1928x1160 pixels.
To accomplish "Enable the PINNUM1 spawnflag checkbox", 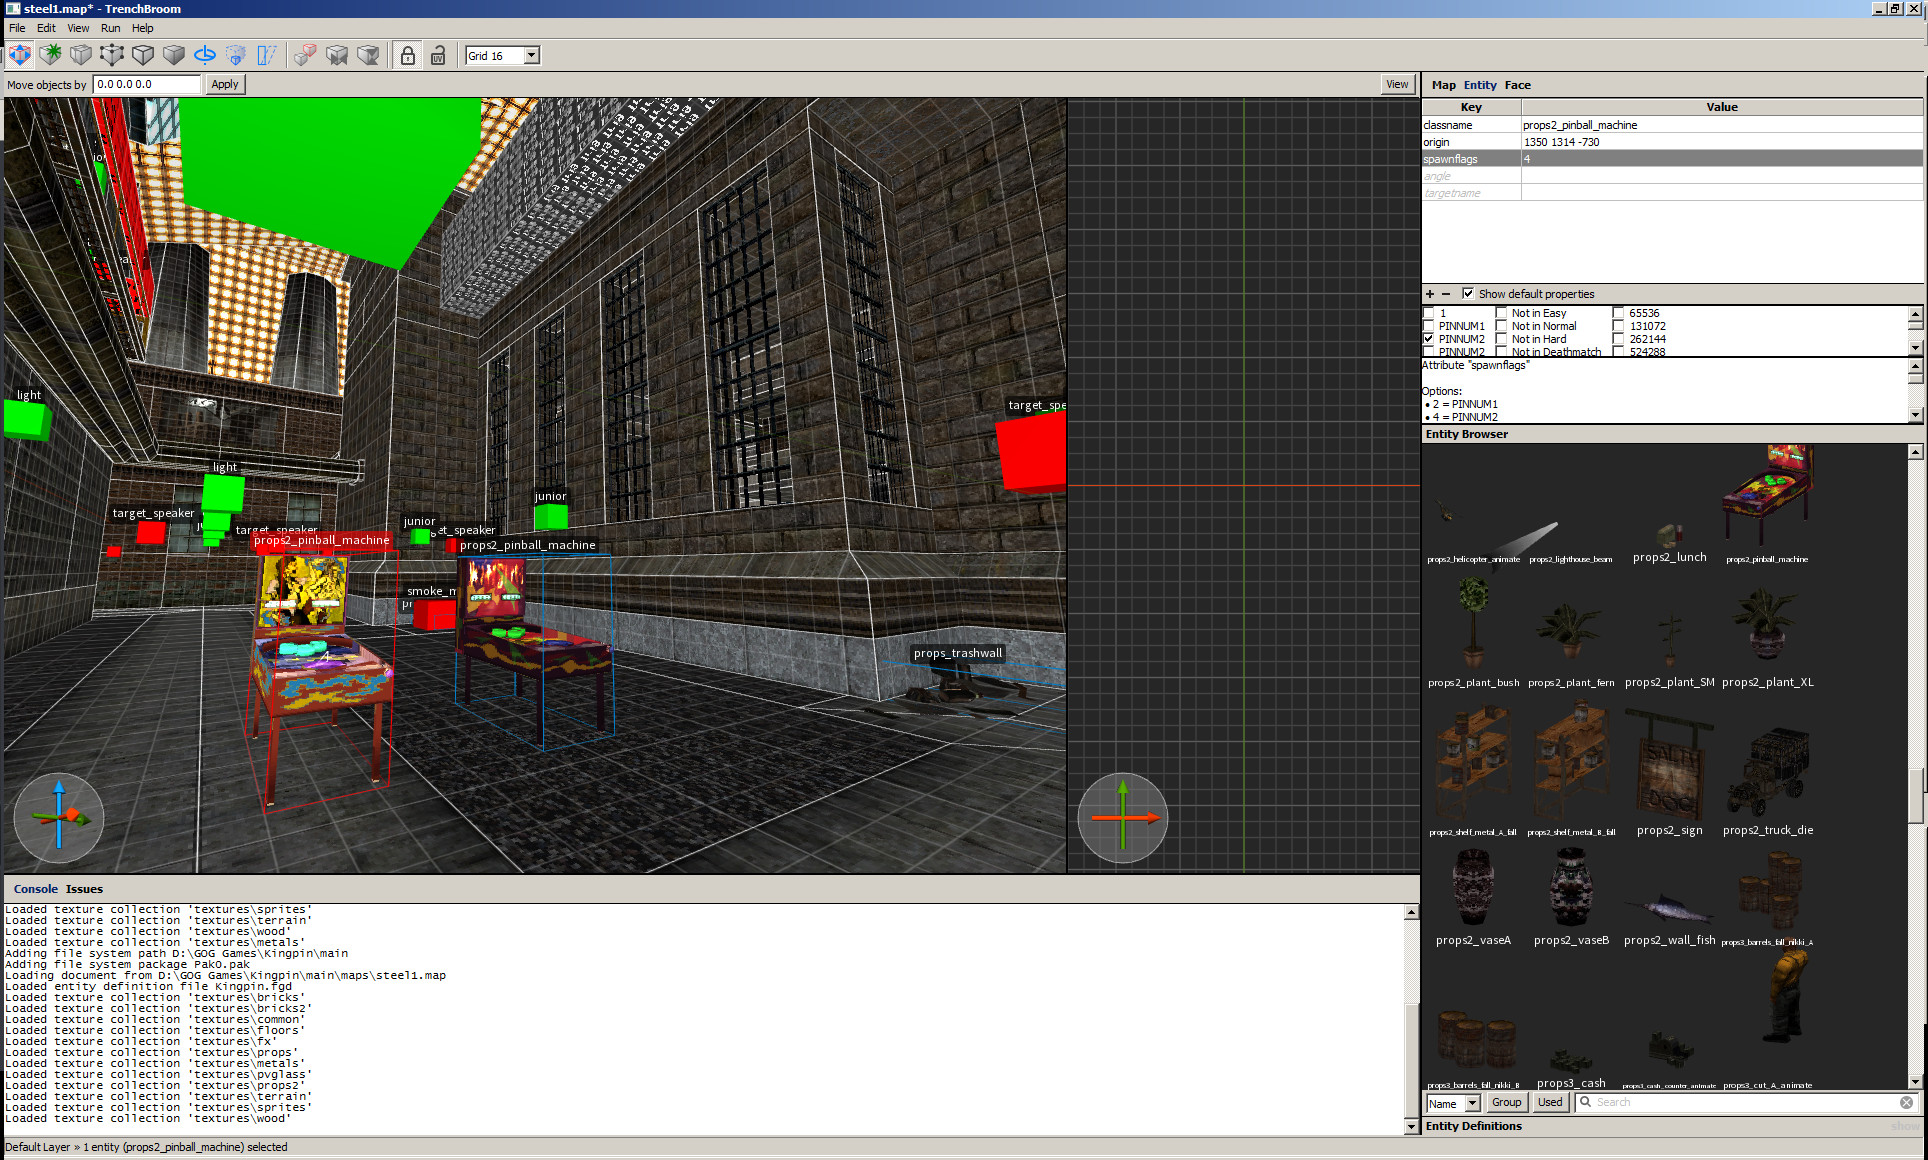I will pyautogui.click(x=1429, y=326).
